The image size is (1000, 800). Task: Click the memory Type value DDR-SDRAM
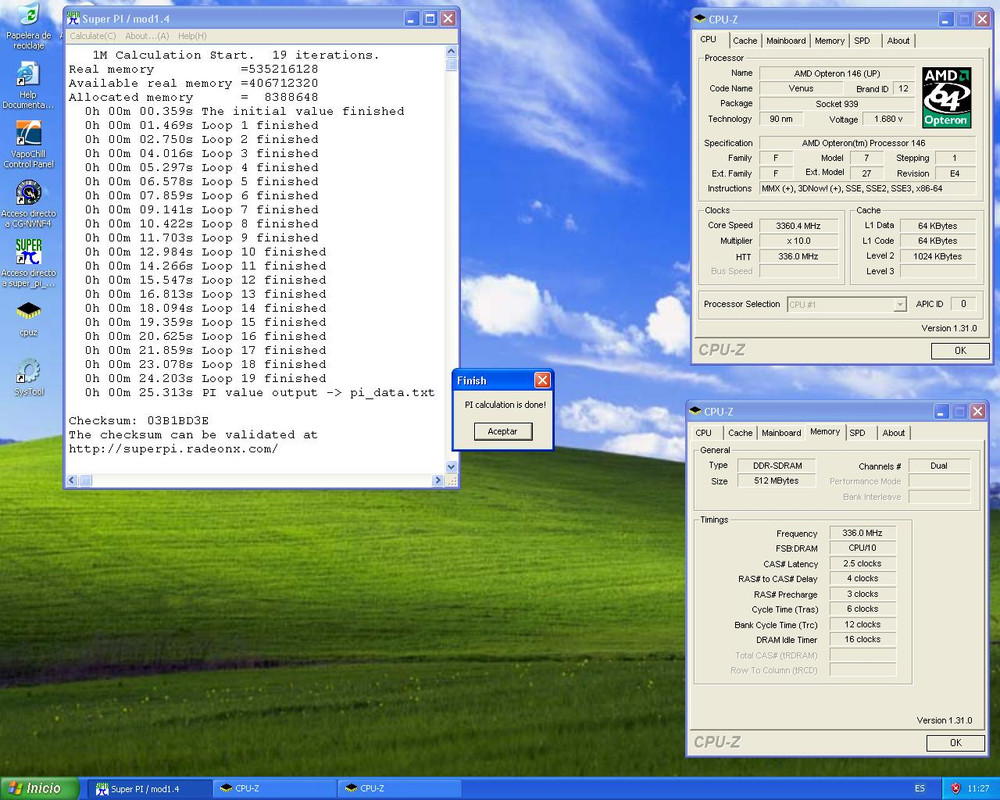tap(777, 466)
